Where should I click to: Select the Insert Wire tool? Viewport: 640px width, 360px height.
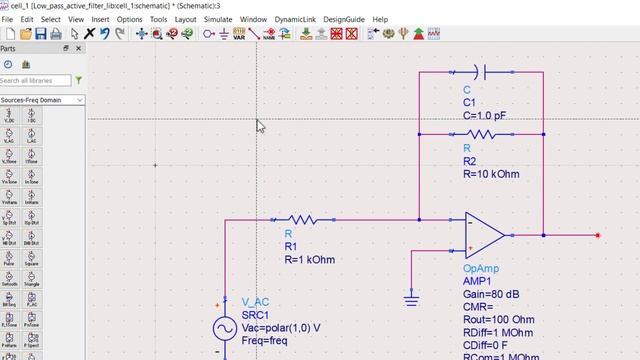254,34
